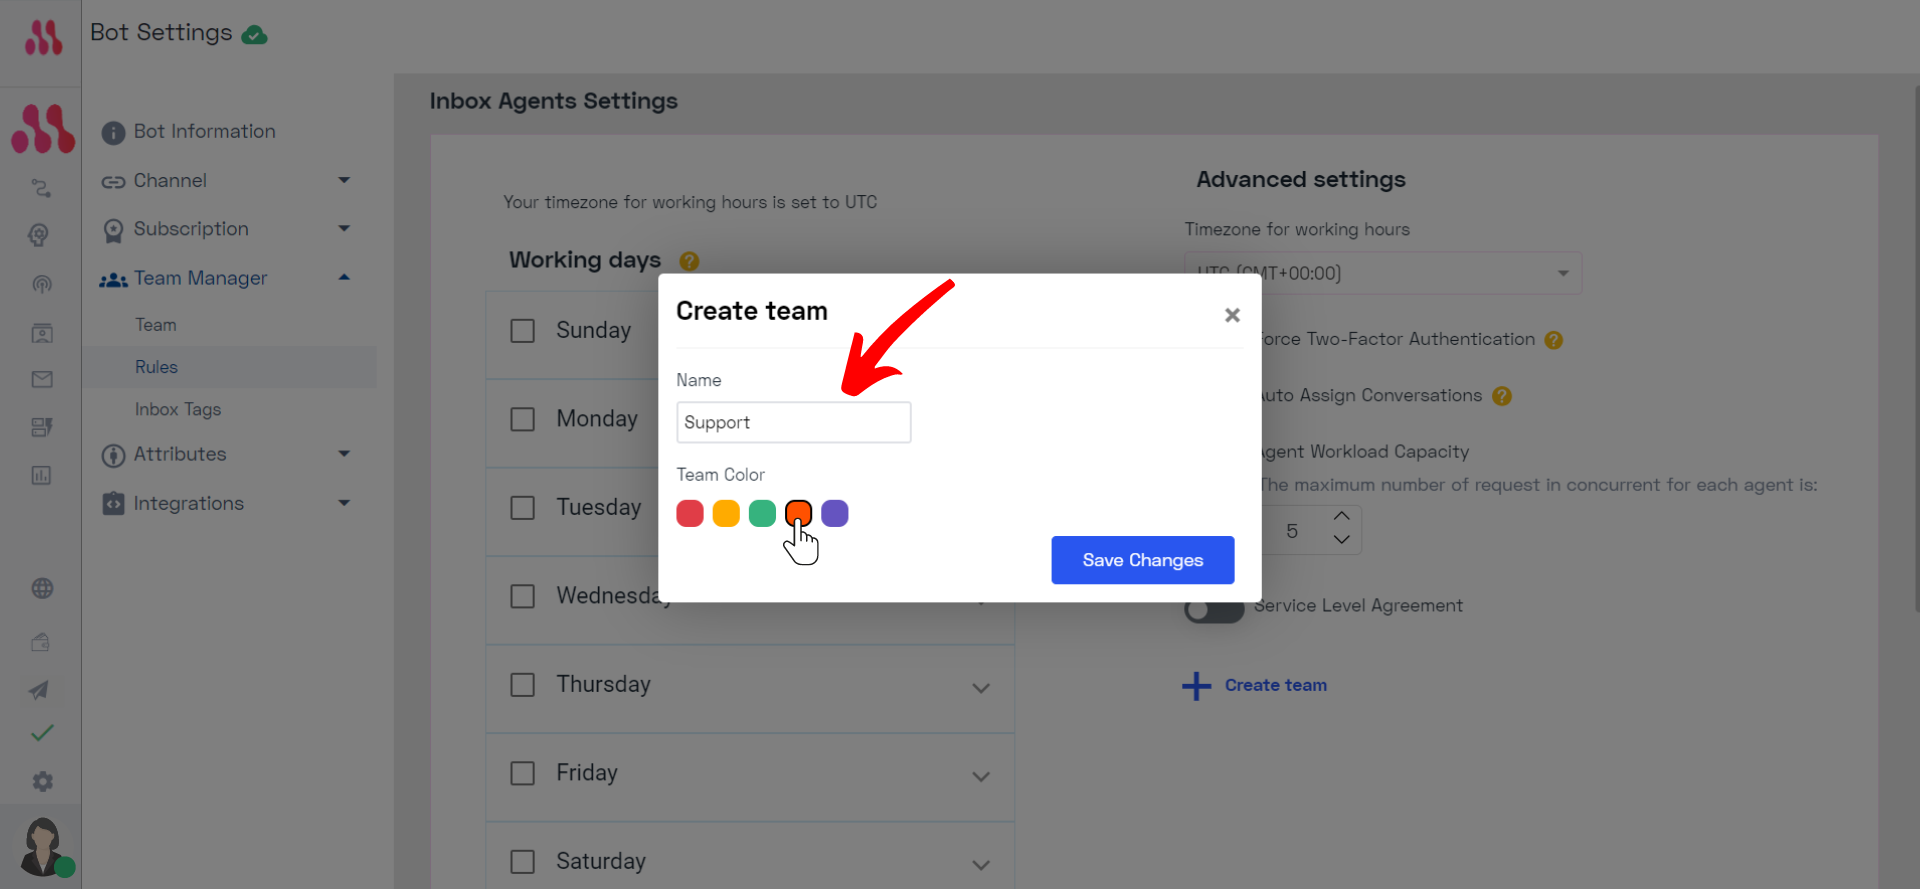Click the Create team link

click(x=1275, y=685)
